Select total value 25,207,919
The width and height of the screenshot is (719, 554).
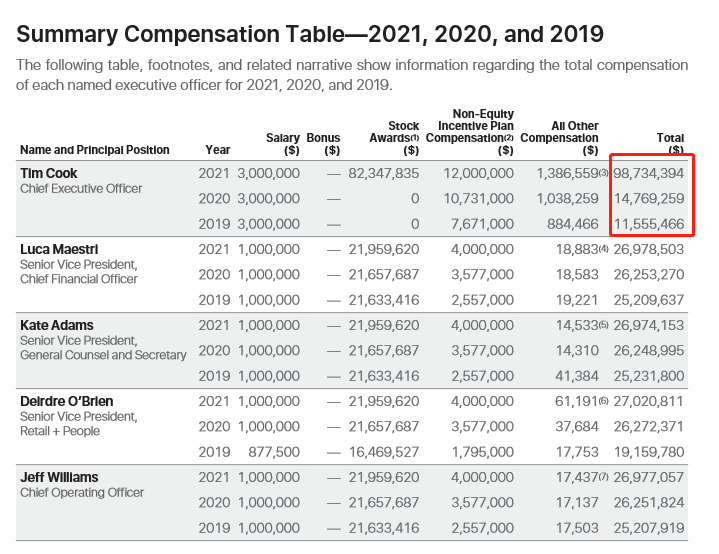[x=649, y=528]
